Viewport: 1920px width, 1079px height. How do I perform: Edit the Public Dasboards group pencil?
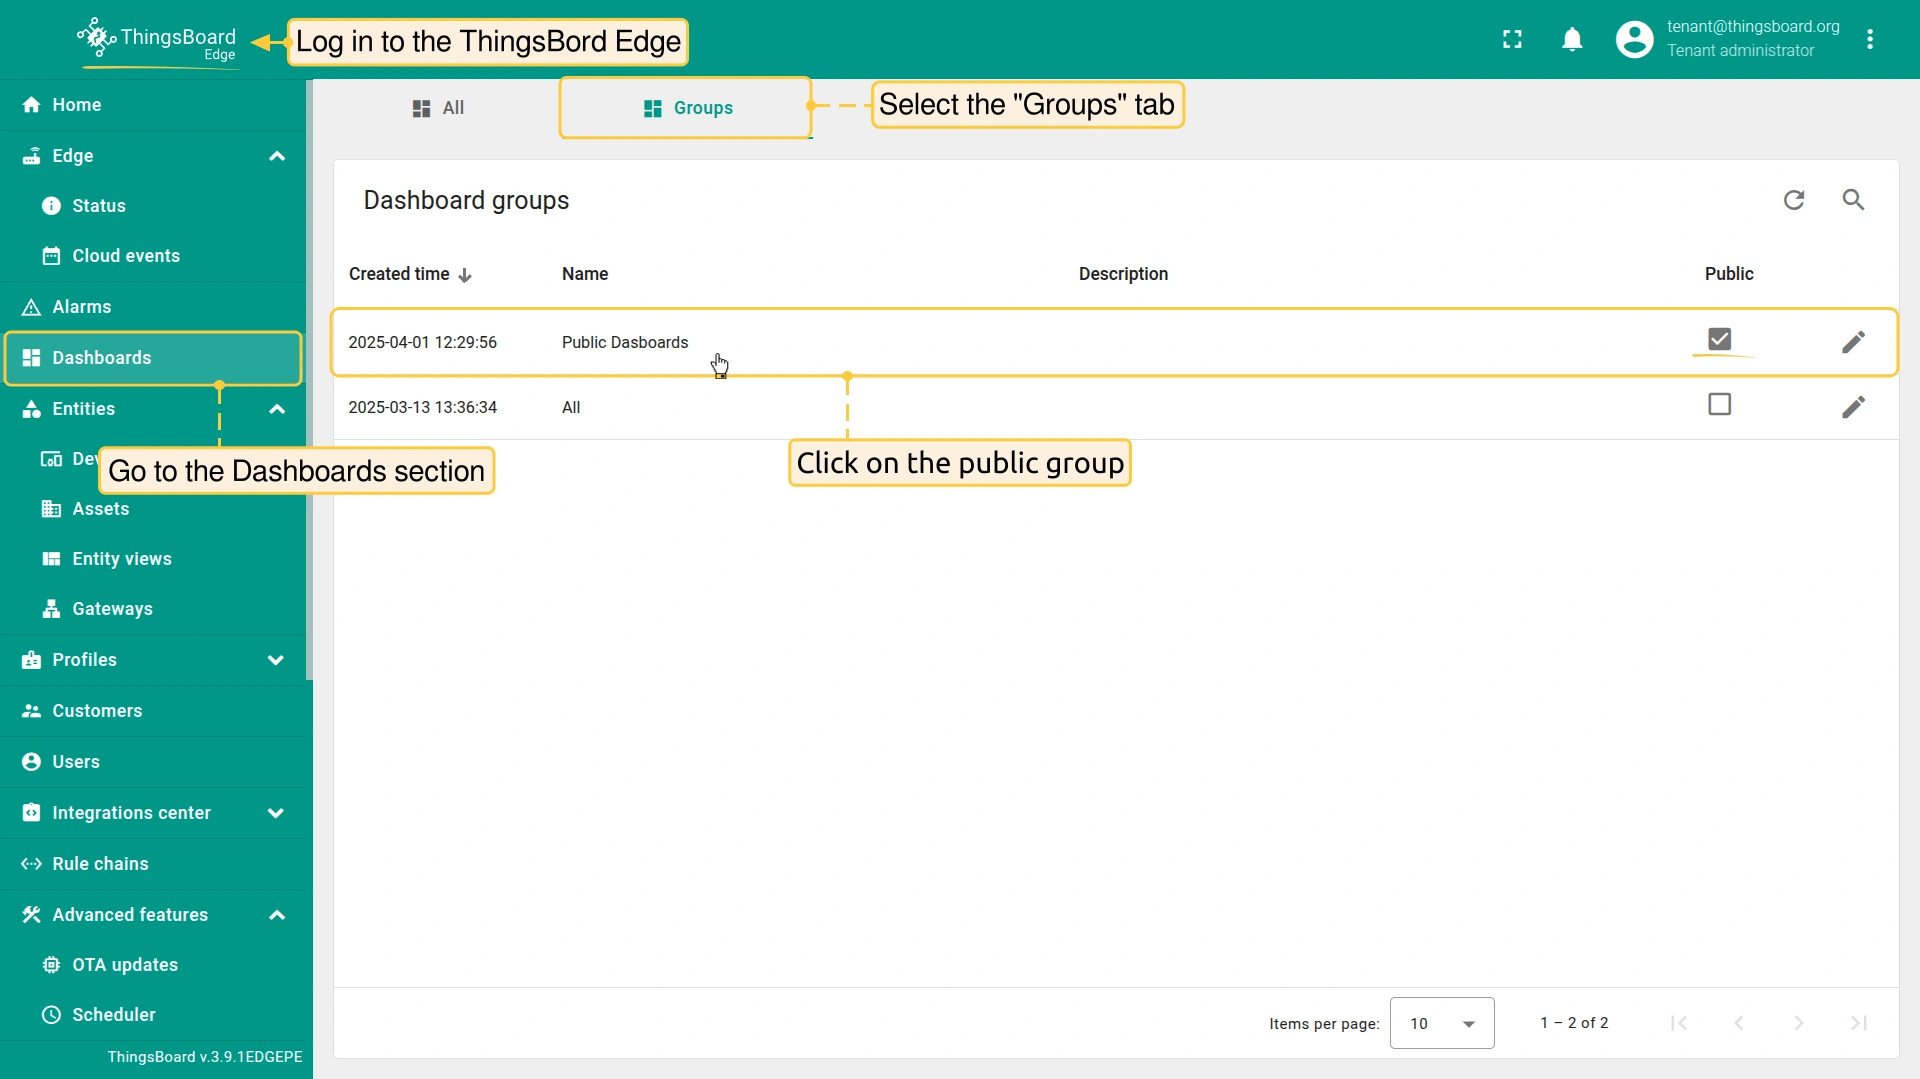1853,342
